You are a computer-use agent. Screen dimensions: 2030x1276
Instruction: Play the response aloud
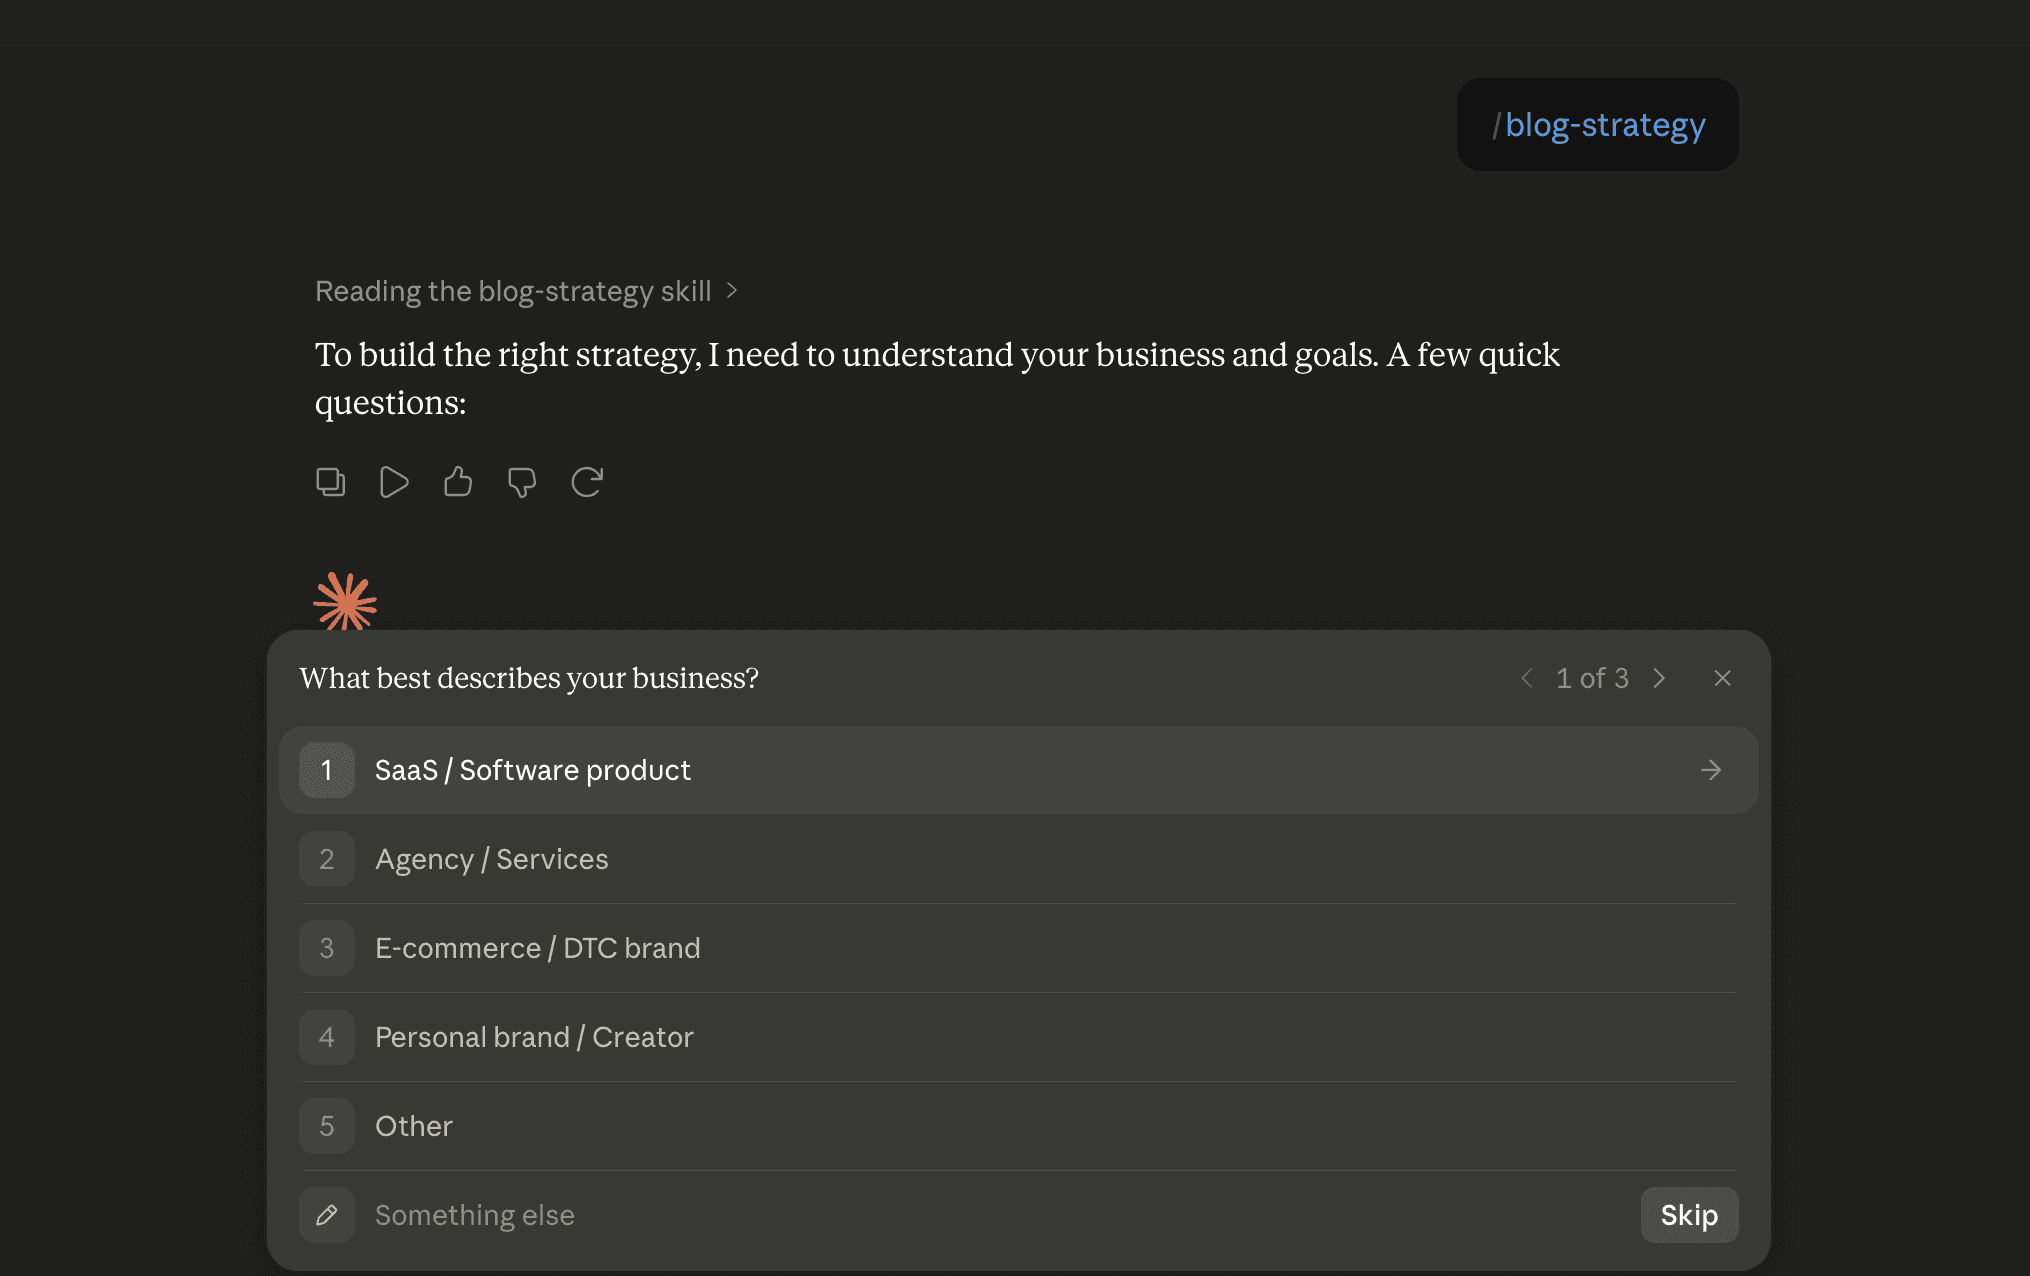point(394,482)
